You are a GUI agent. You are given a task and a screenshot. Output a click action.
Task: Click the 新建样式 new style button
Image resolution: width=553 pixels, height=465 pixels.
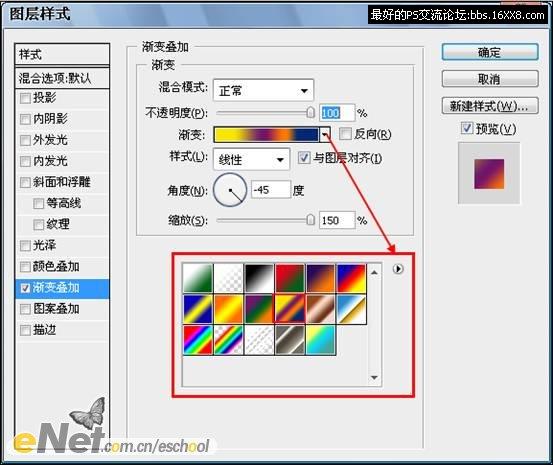click(490, 106)
